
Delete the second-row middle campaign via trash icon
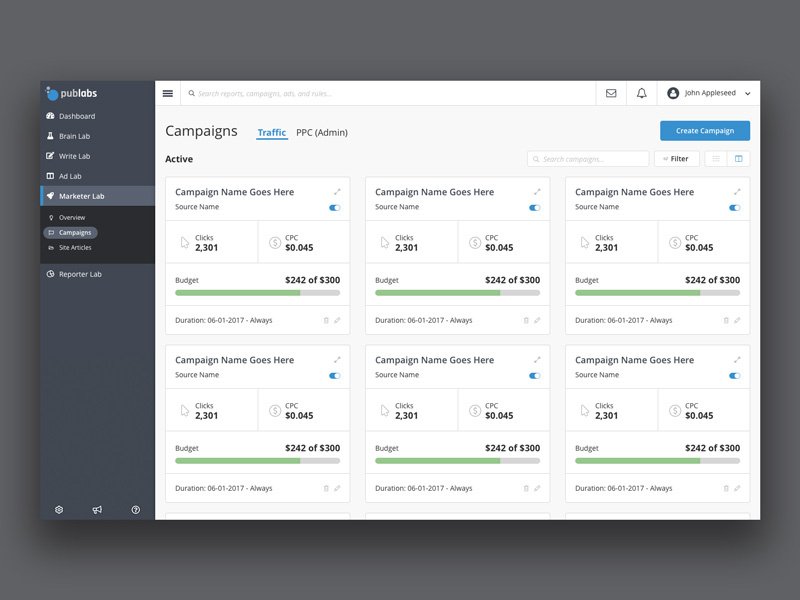526,488
